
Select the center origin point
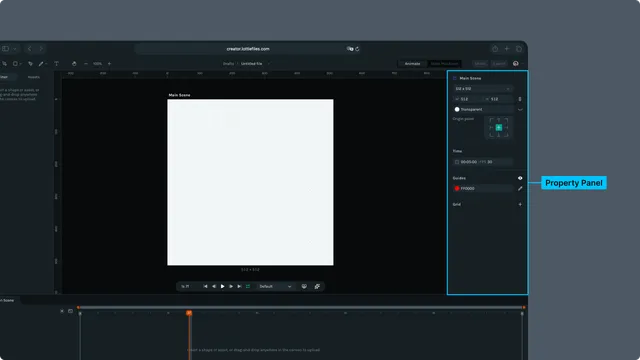coord(499,128)
